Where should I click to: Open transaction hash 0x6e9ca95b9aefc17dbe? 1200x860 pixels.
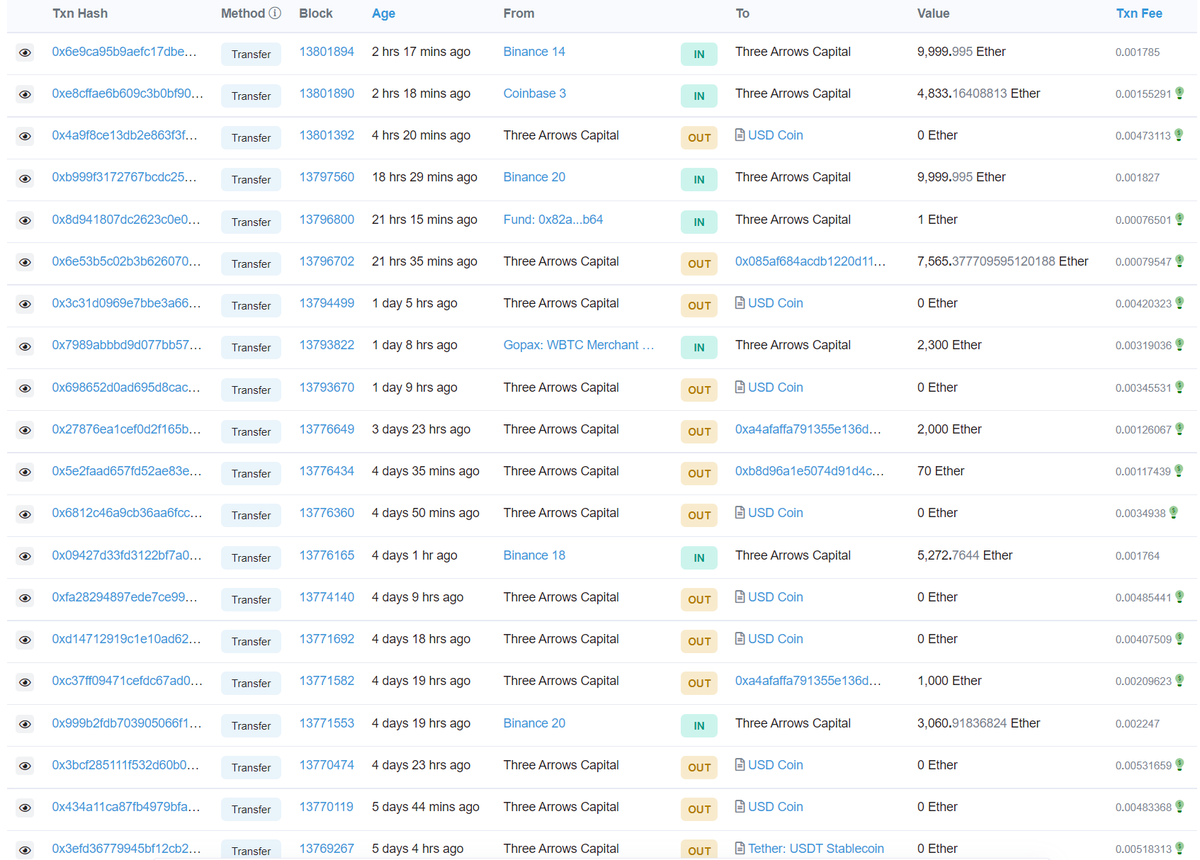pos(124,52)
